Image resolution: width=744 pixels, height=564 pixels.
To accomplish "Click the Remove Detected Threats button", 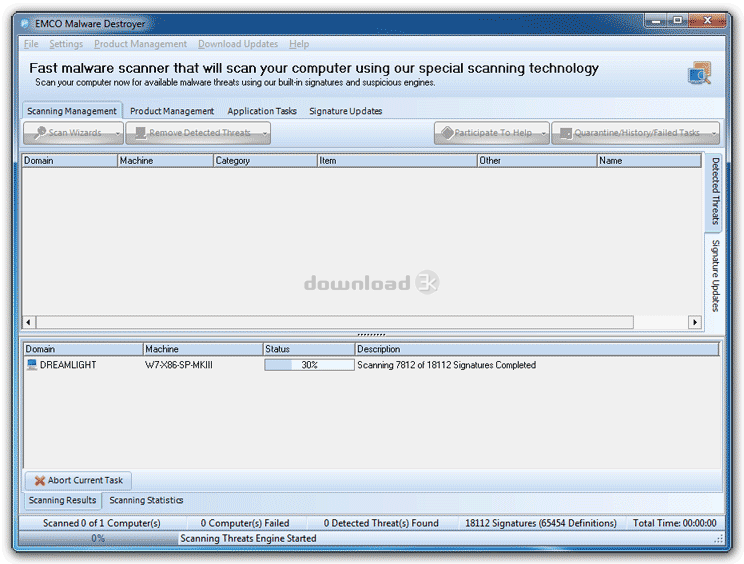I will (x=198, y=133).
